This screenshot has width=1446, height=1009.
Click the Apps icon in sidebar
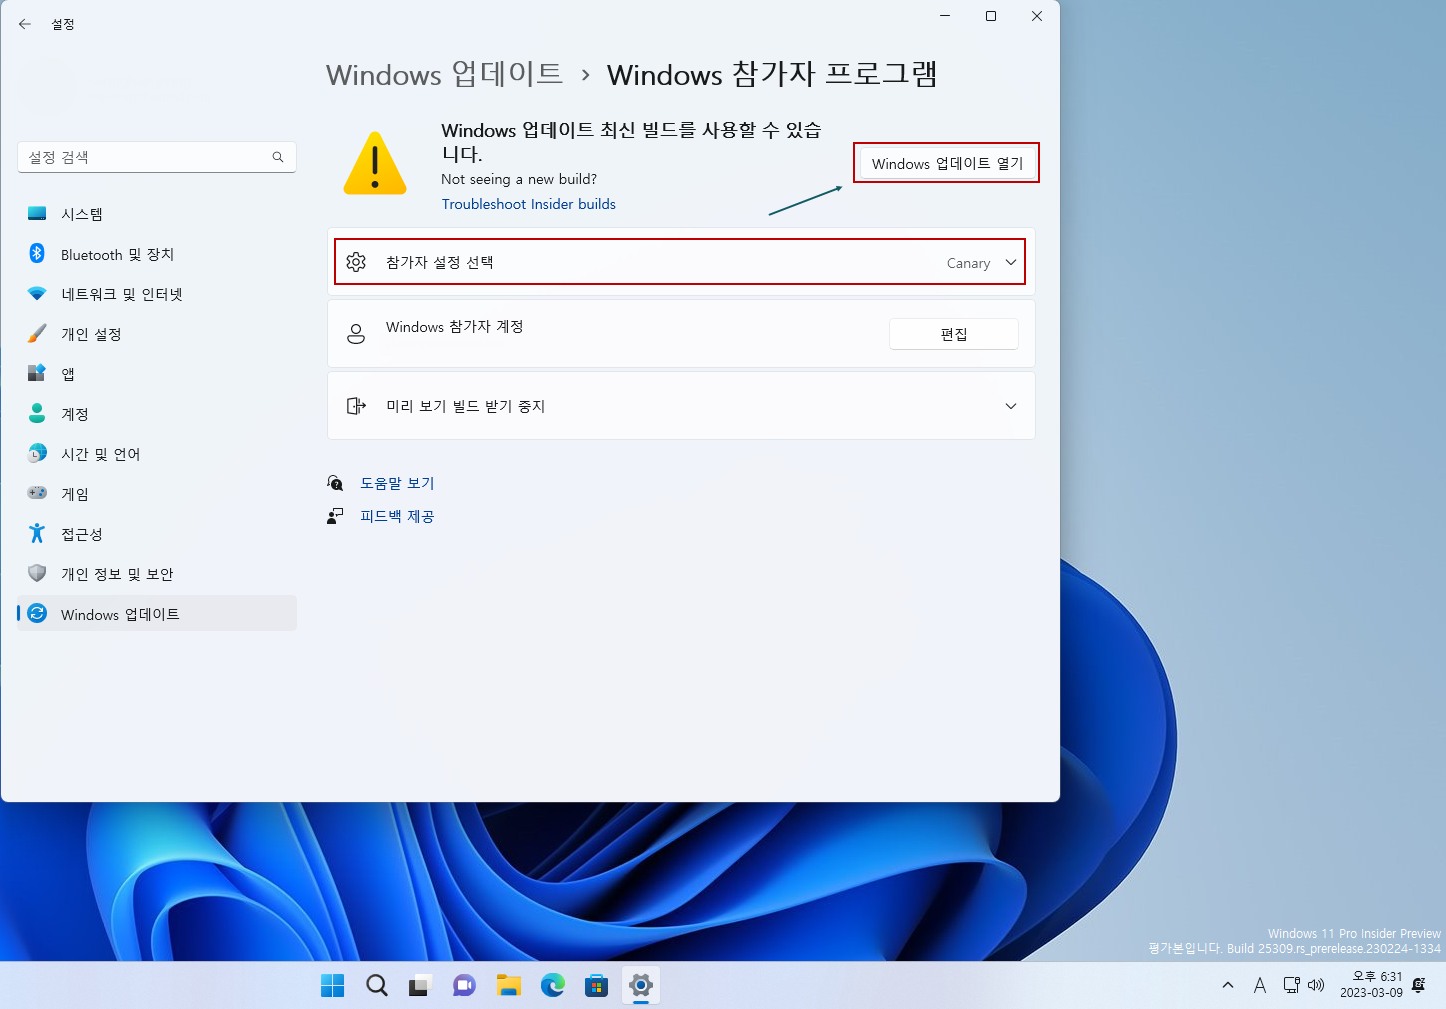tap(37, 373)
